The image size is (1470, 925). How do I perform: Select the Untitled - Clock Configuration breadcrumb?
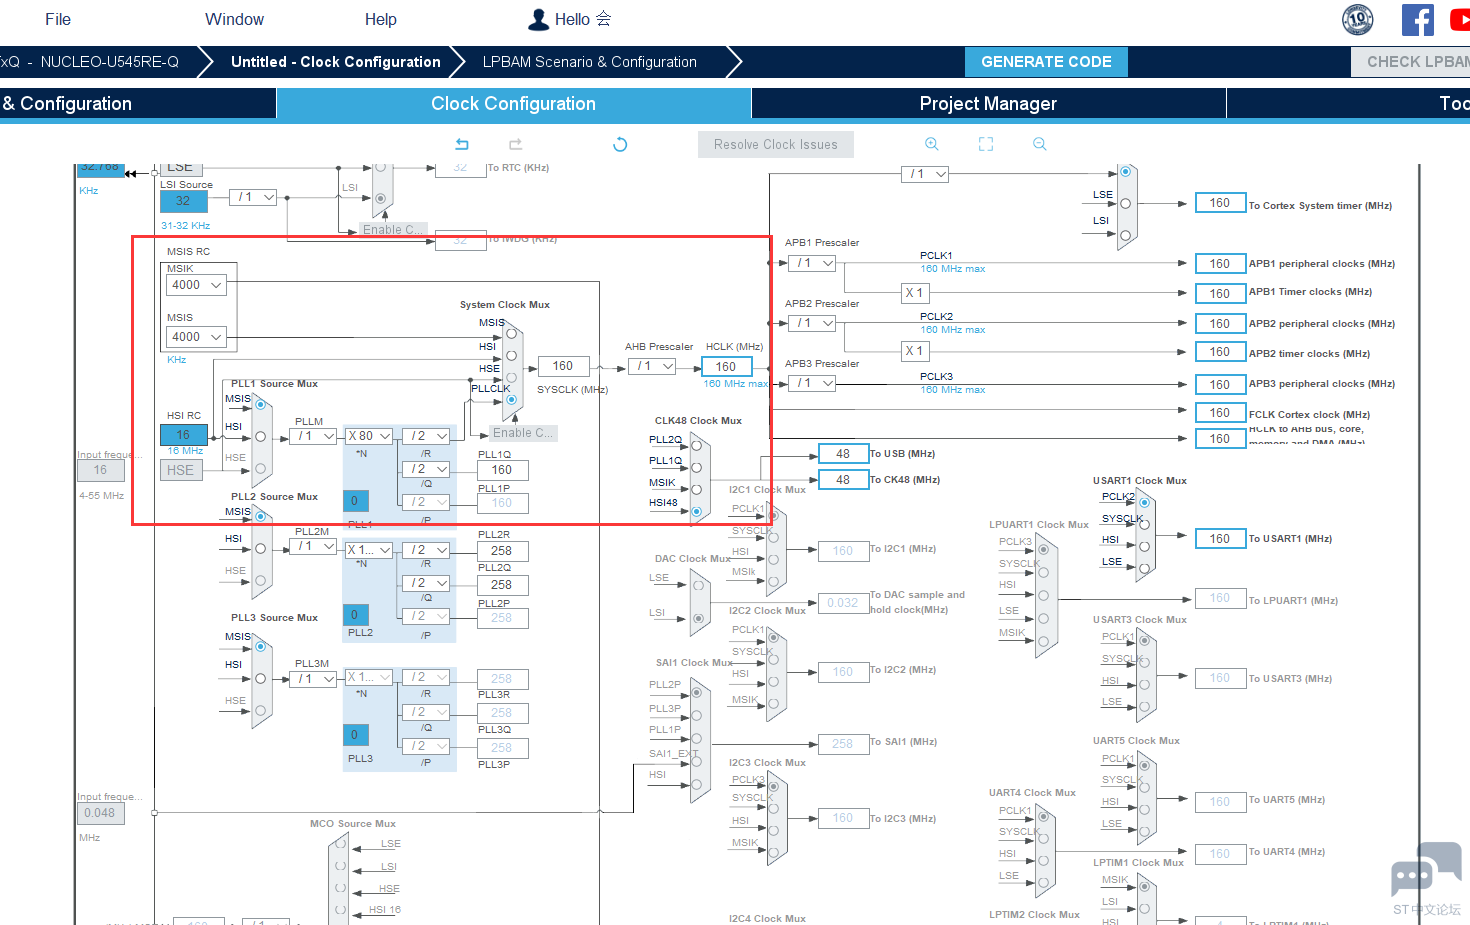pos(336,62)
